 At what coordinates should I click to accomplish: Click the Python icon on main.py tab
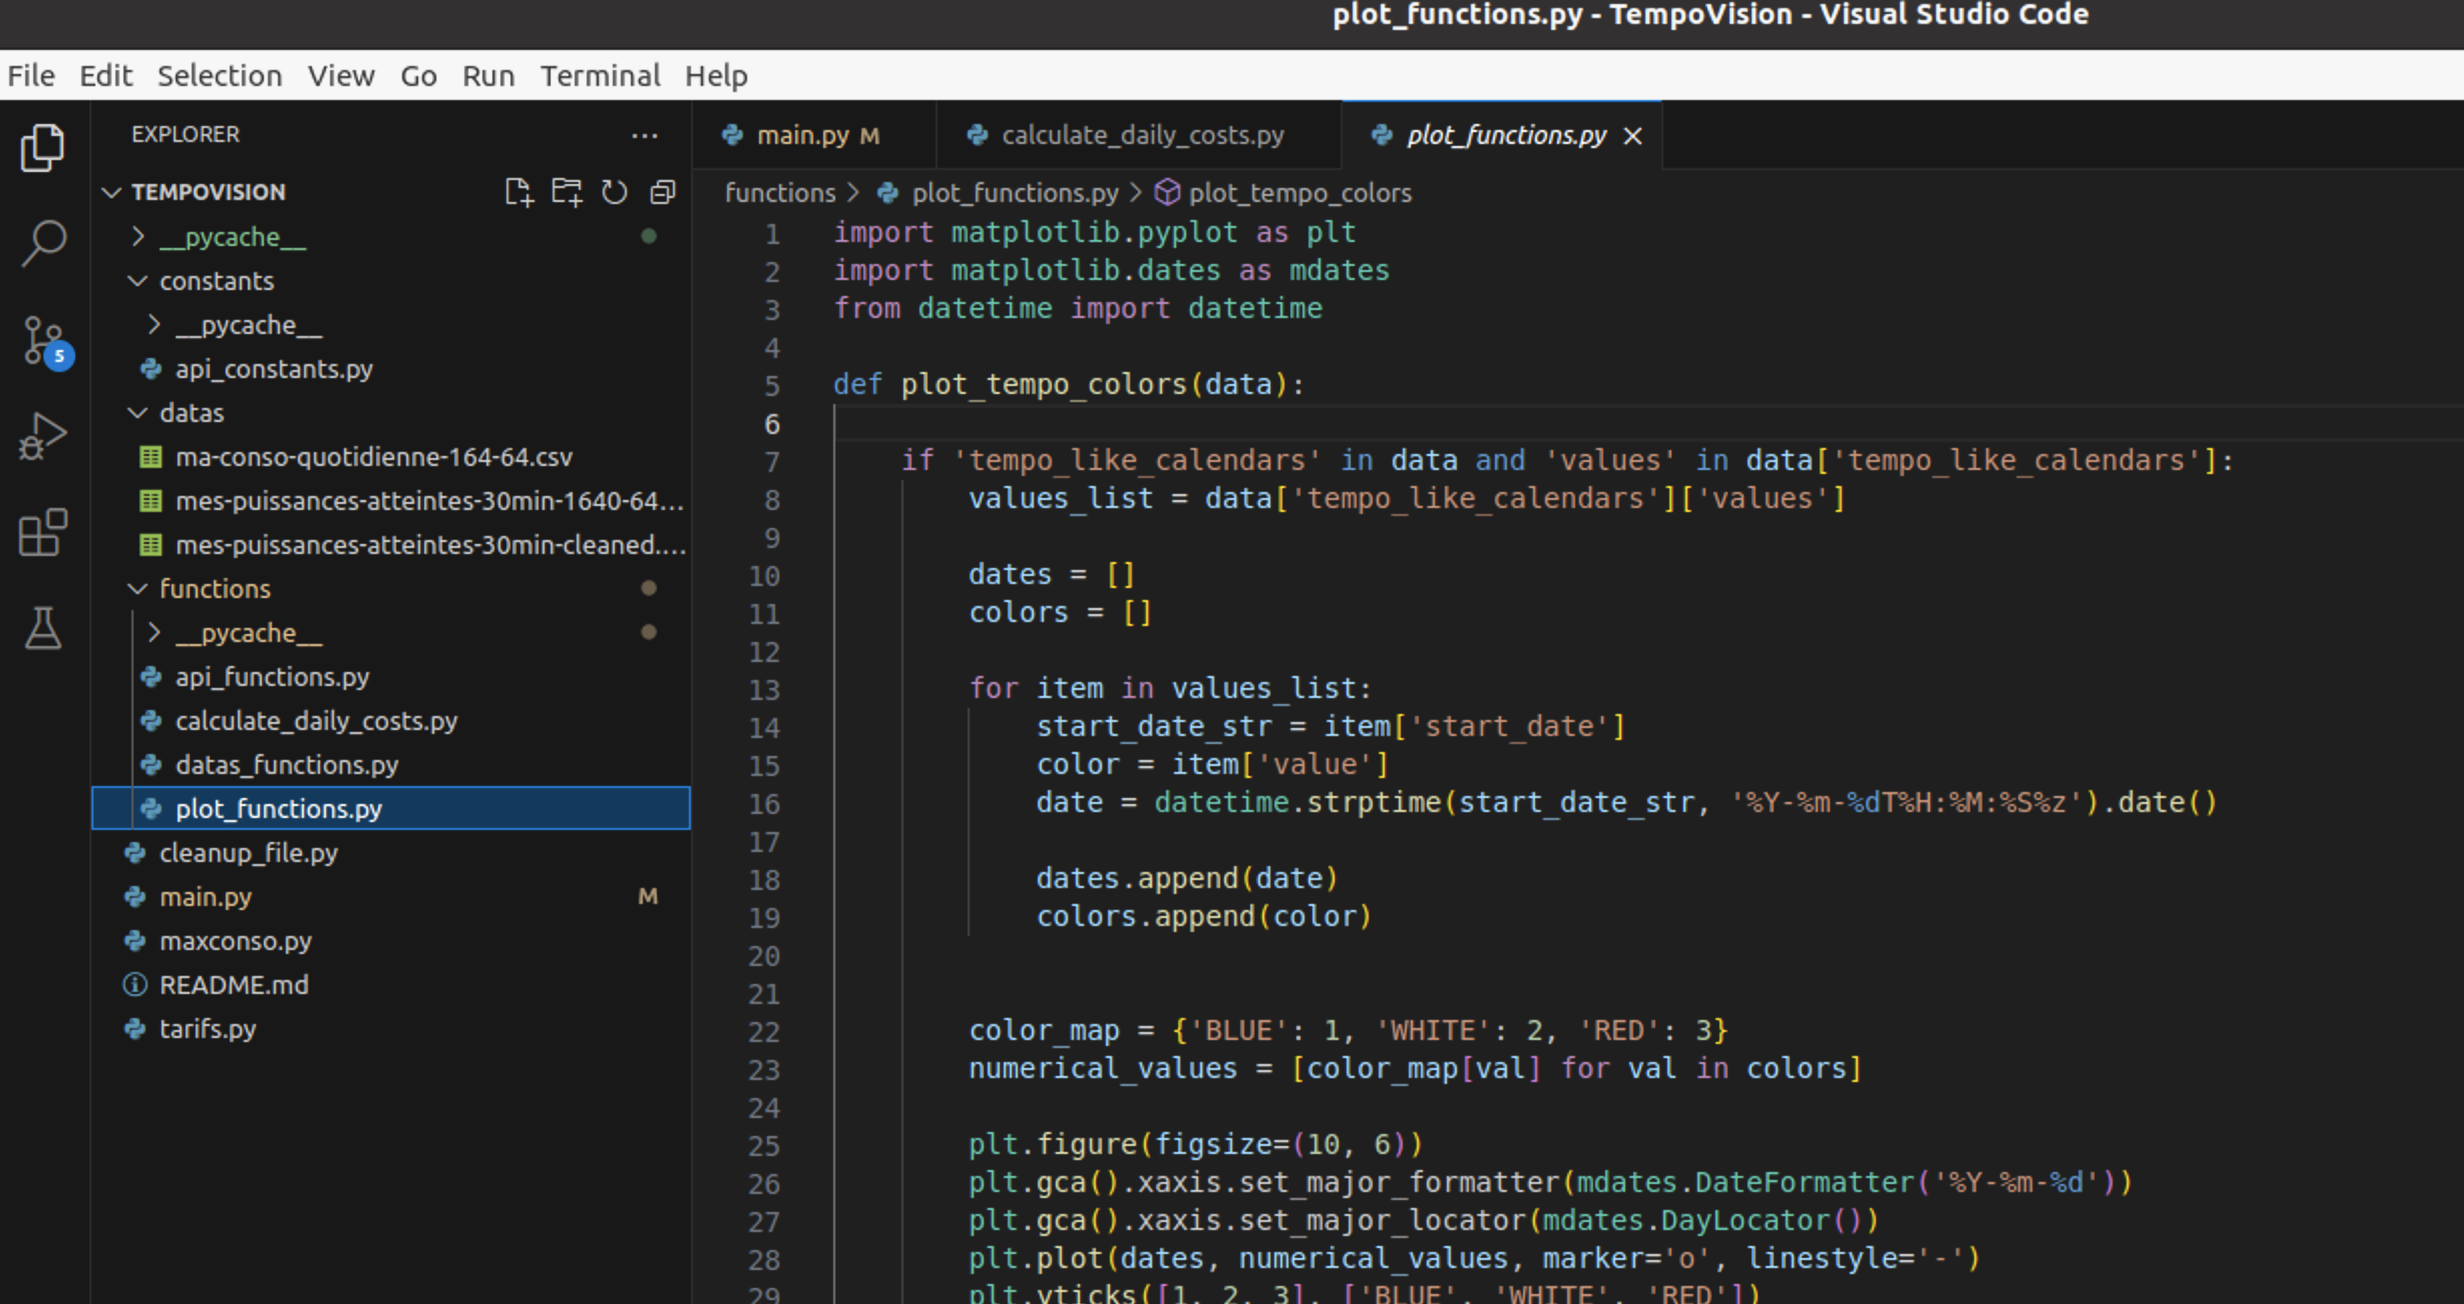(x=733, y=135)
